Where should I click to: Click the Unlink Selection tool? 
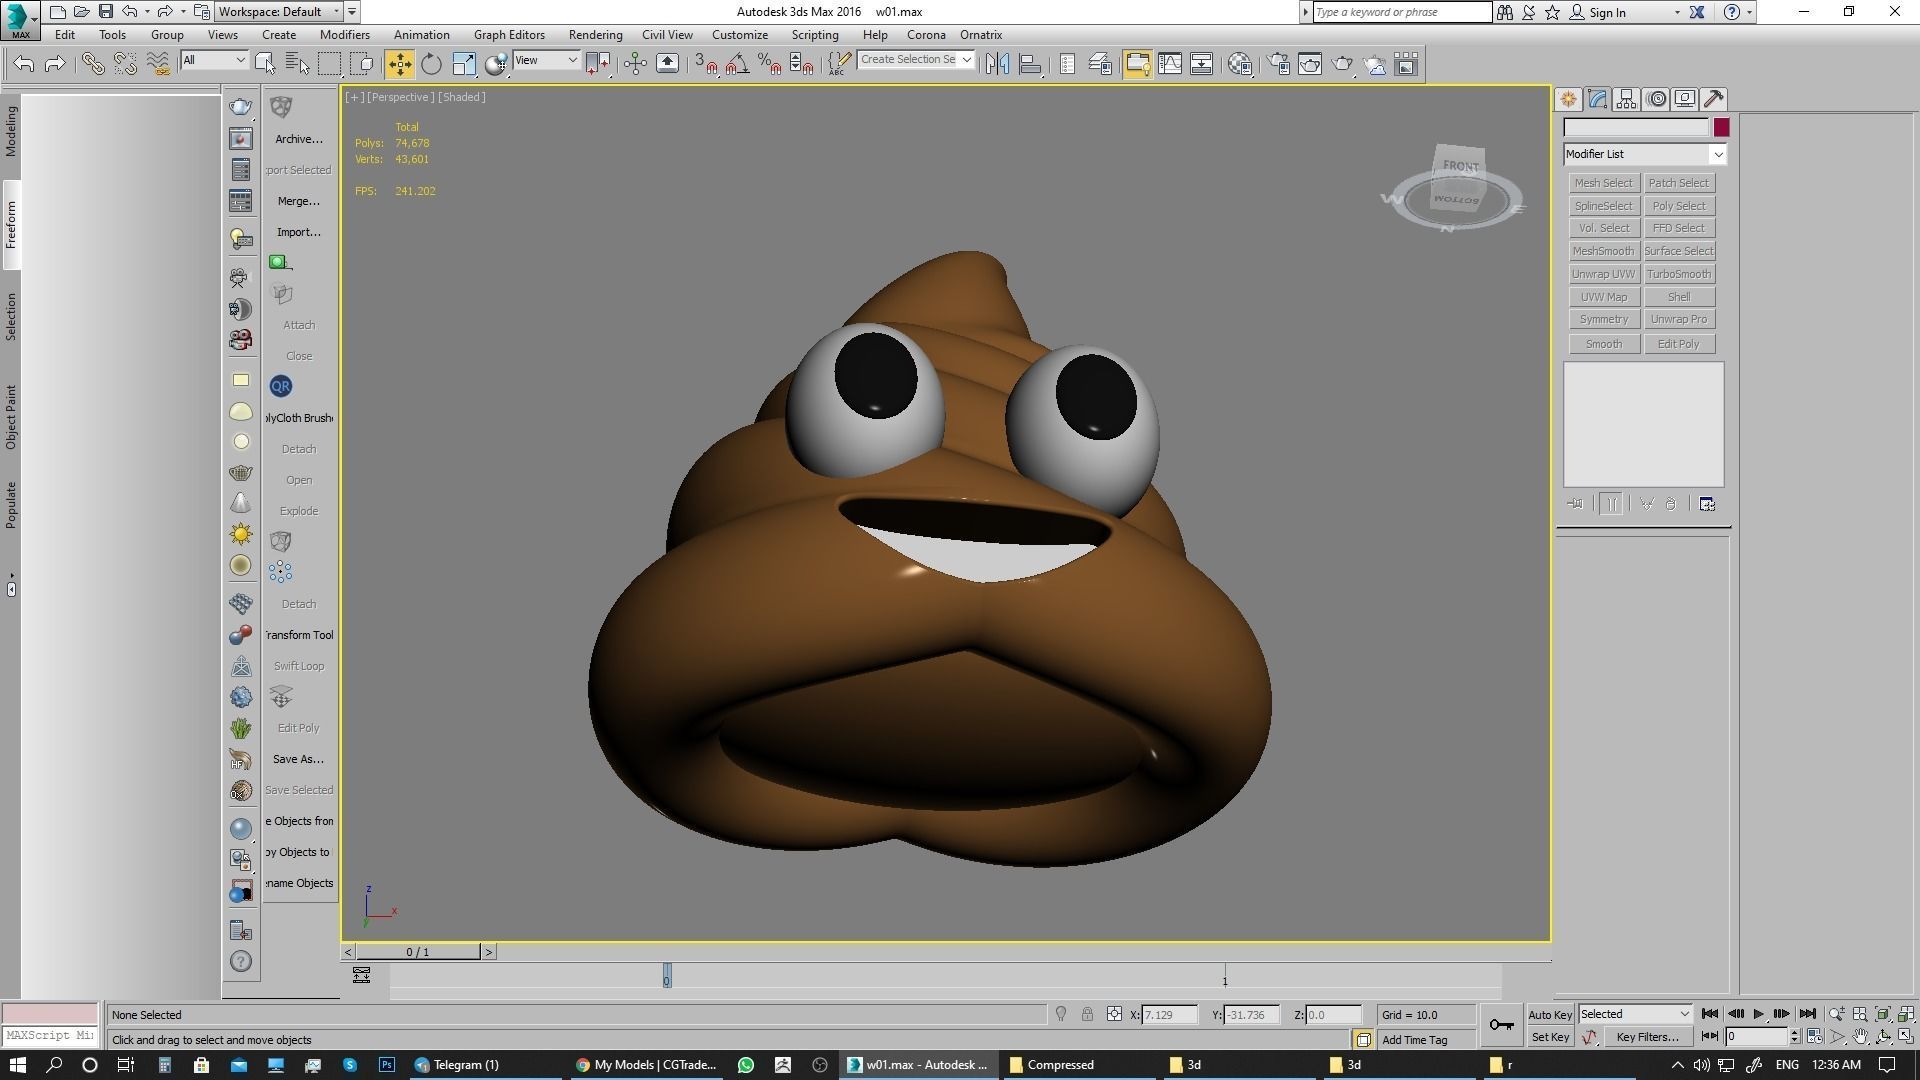[125, 64]
